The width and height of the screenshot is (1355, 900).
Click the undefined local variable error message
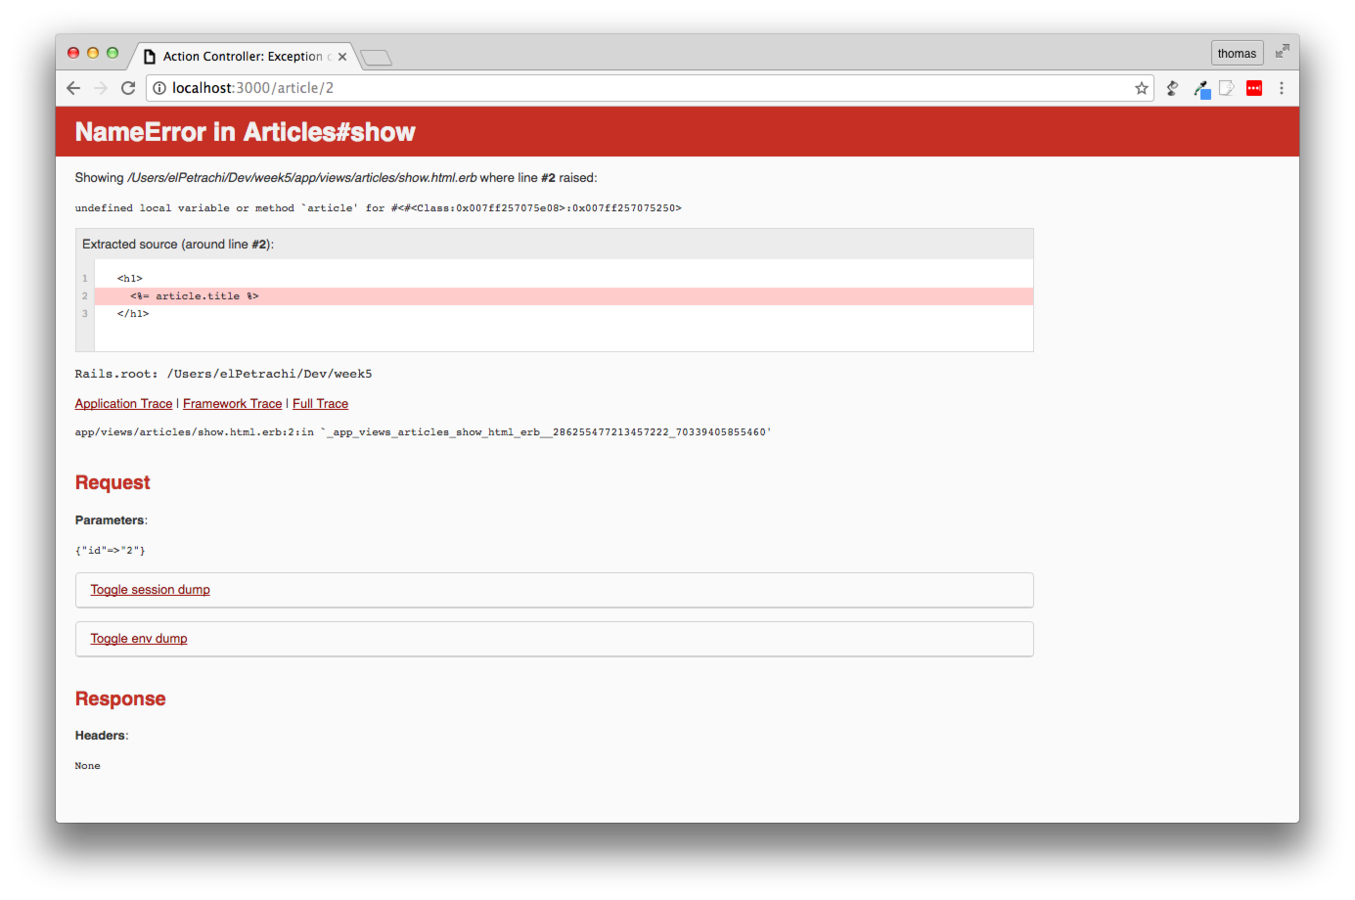378,208
